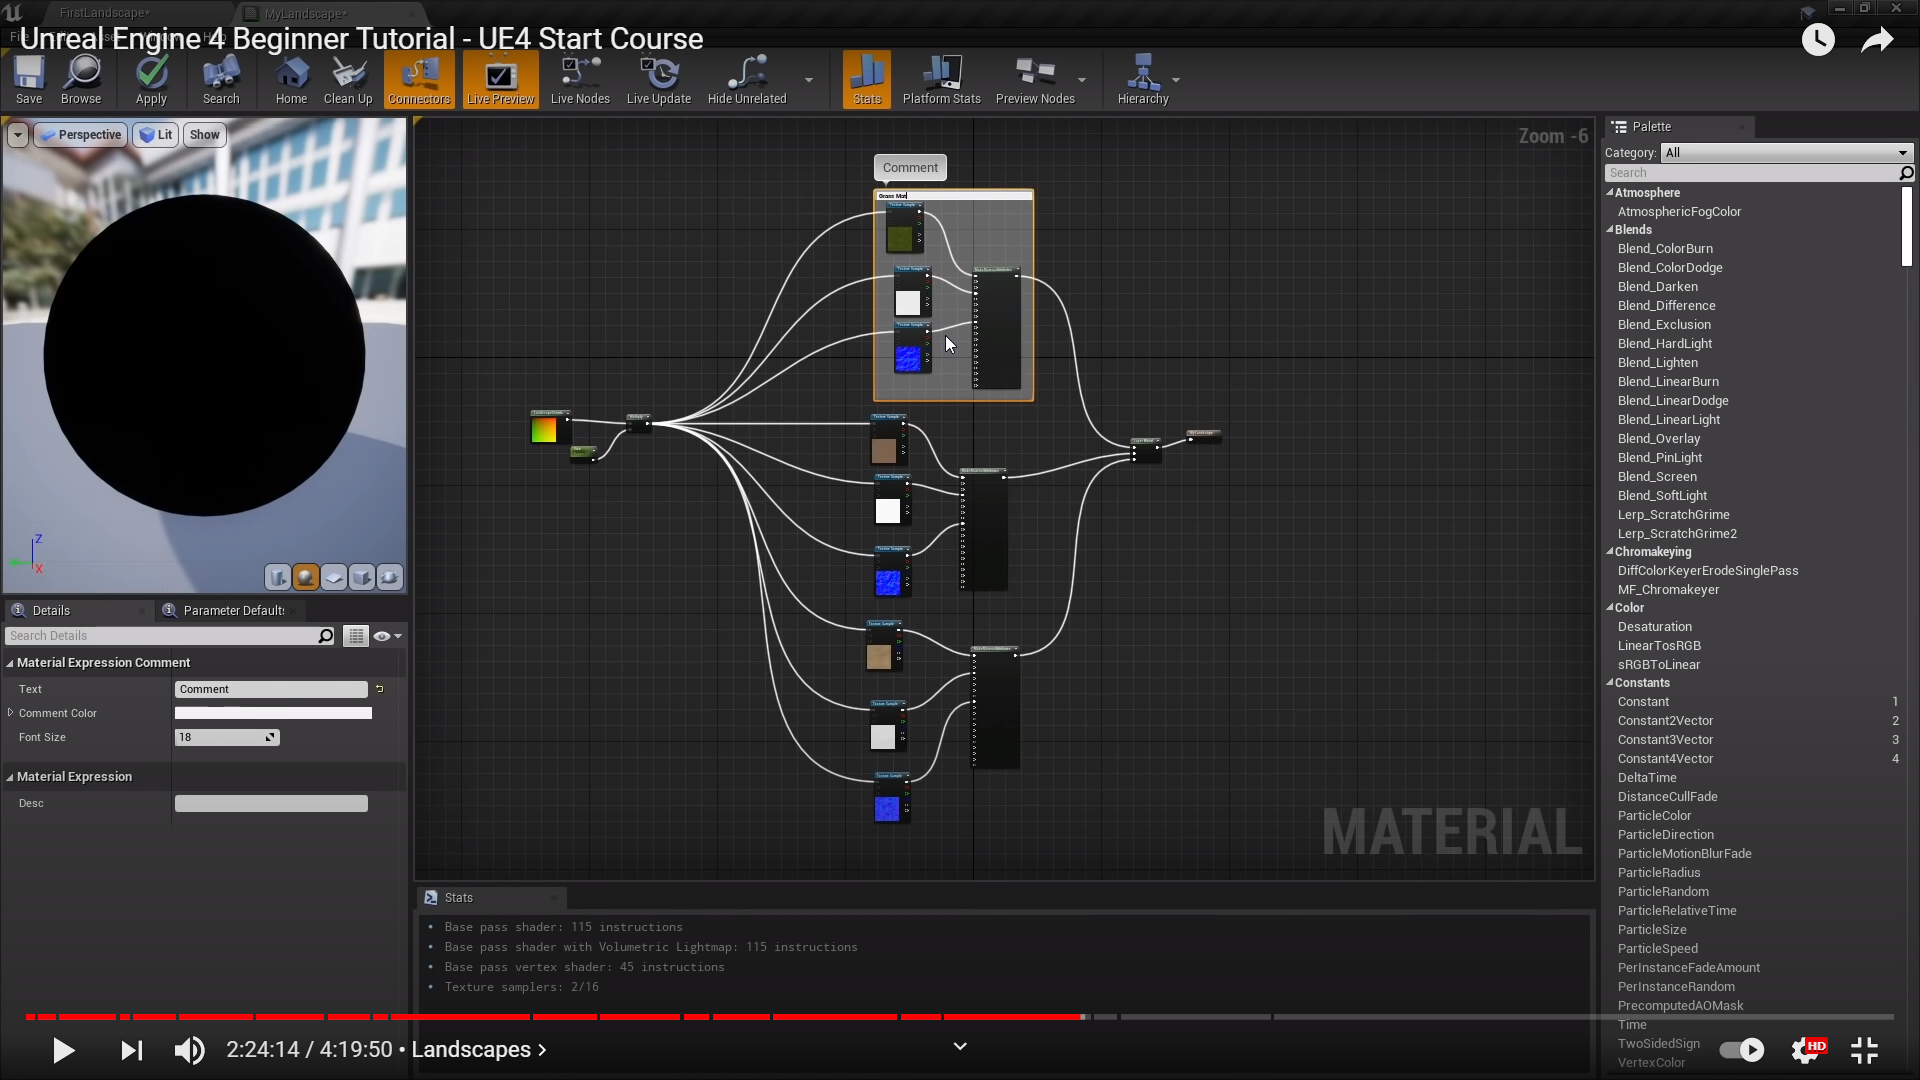Open the Search toolbar tool

[221, 80]
